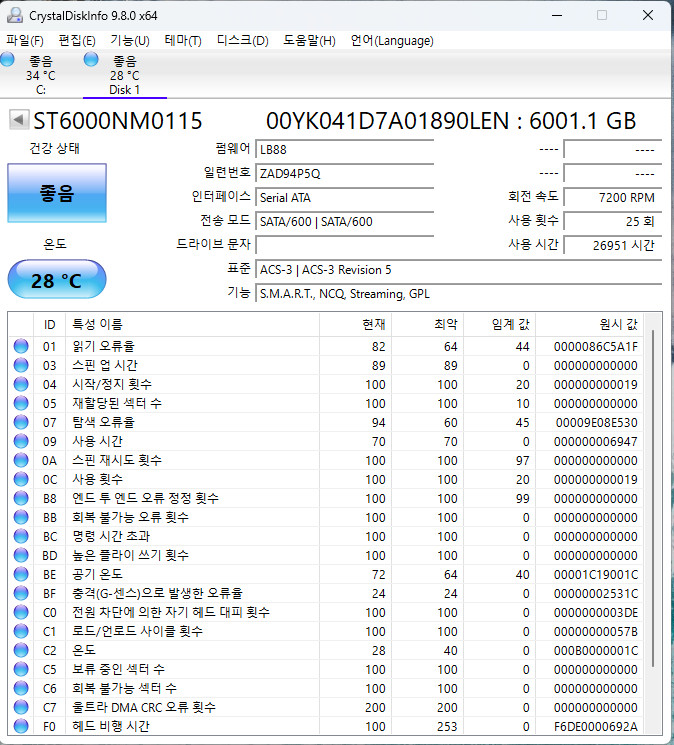Click raw value F6DE0000692A
Screen dimensions: 674x745
pyautogui.click(x=596, y=726)
